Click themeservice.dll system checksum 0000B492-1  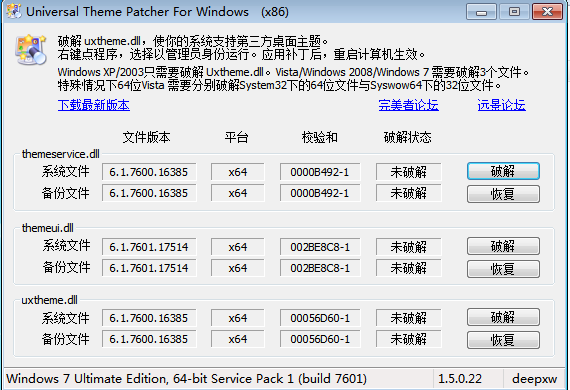320,172
